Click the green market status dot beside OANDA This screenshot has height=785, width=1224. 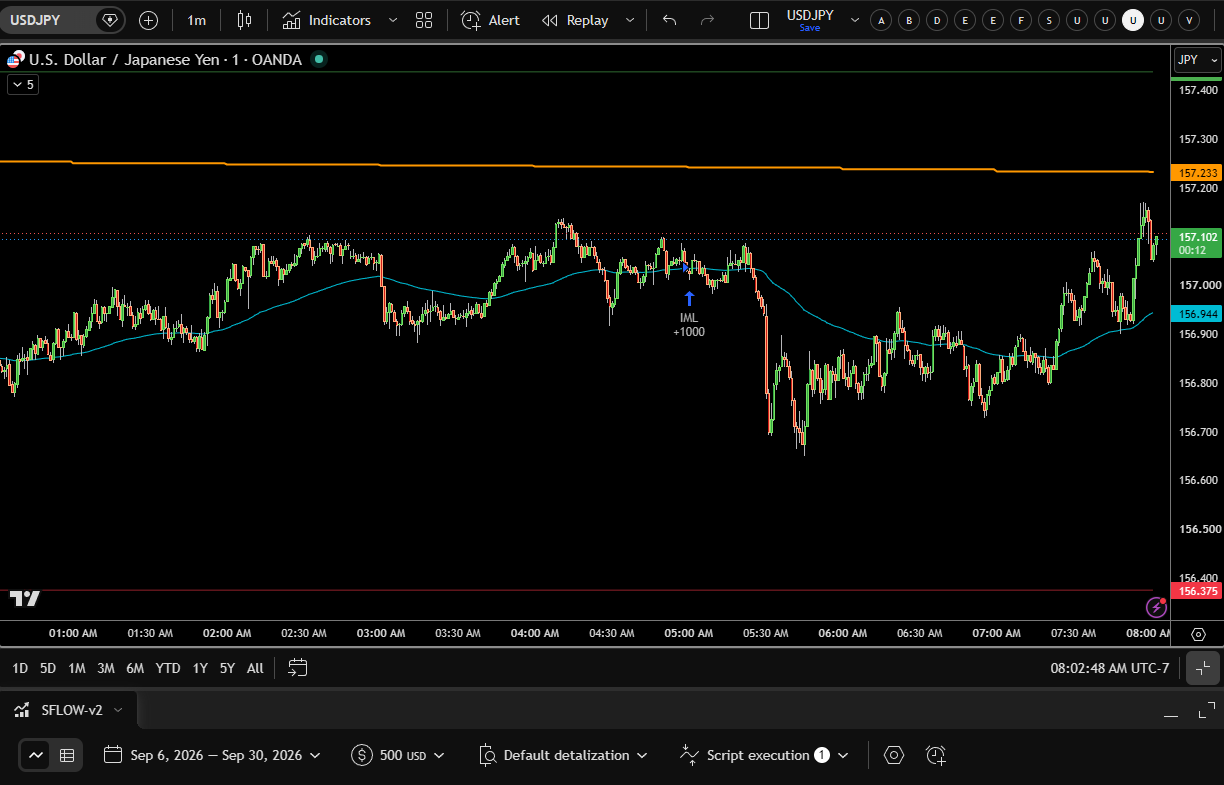point(319,59)
